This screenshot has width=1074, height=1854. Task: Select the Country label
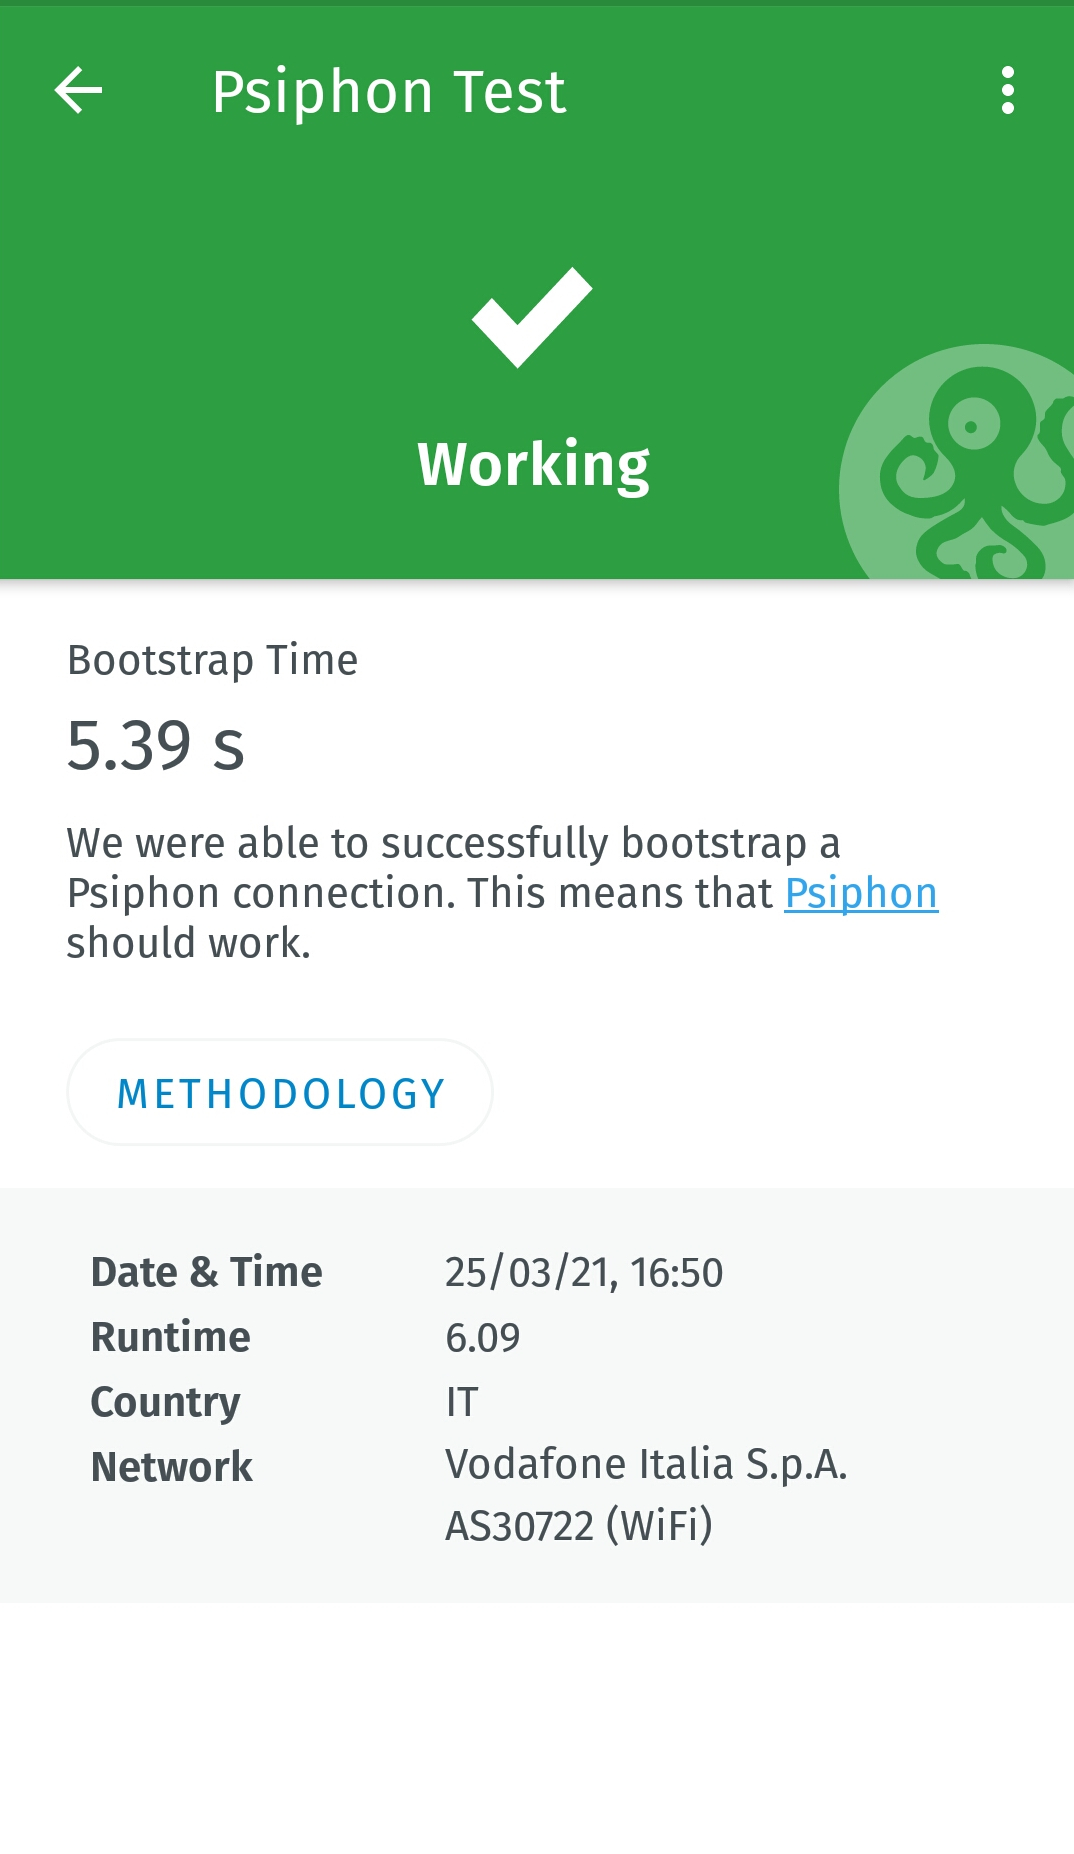(165, 1402)
